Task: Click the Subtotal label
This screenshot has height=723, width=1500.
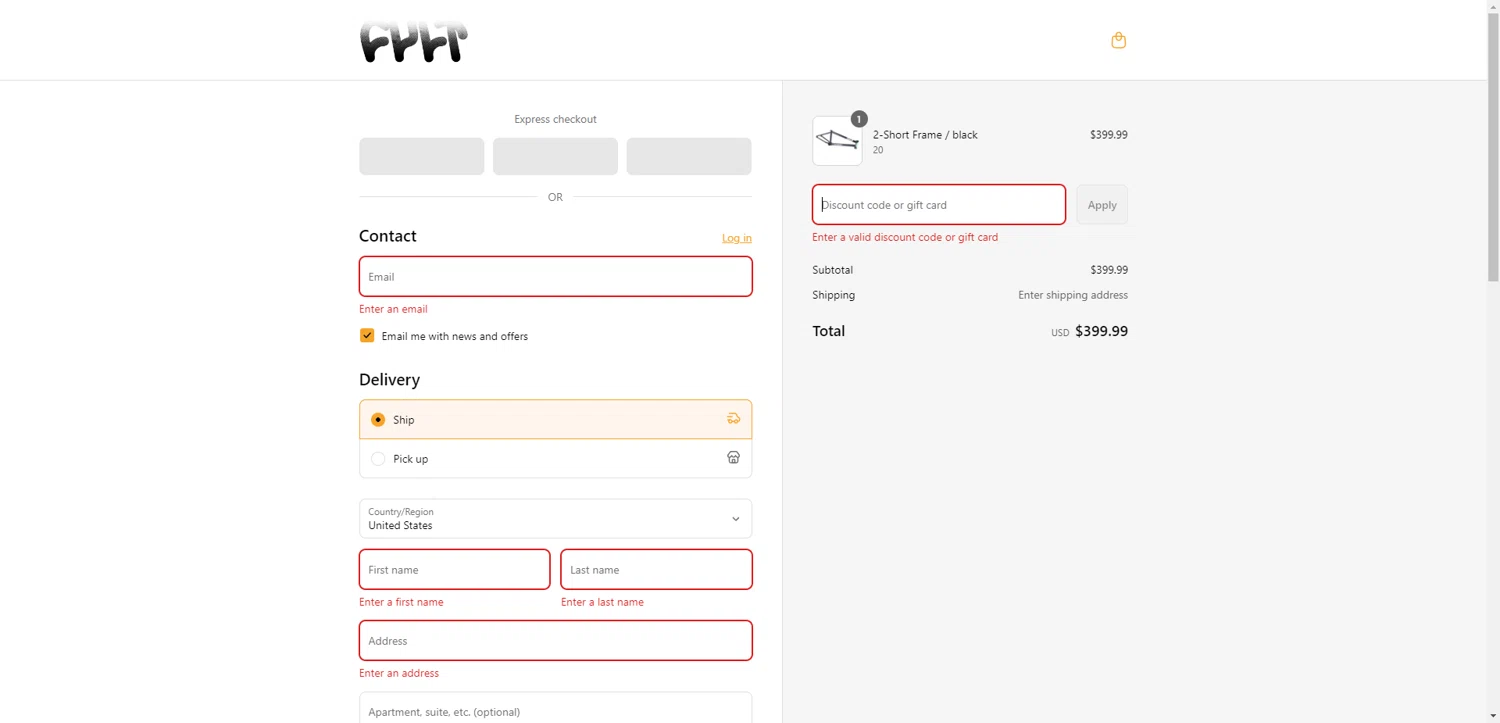Action: (x=832, y=270)
